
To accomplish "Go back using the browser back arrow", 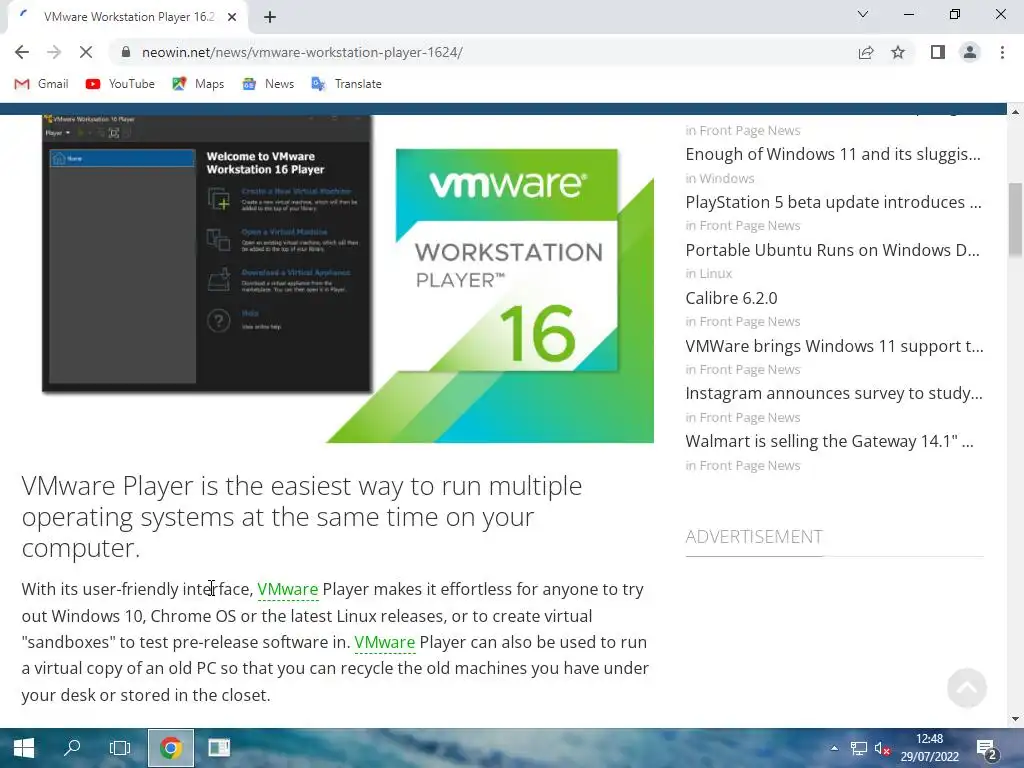I will (22, 52).
